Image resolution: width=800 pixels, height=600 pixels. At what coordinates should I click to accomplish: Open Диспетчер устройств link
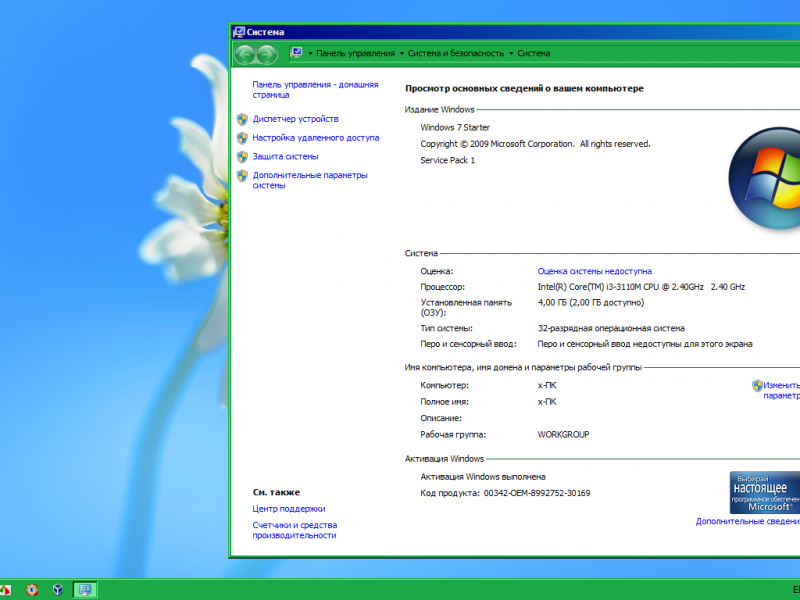(295, 119)
